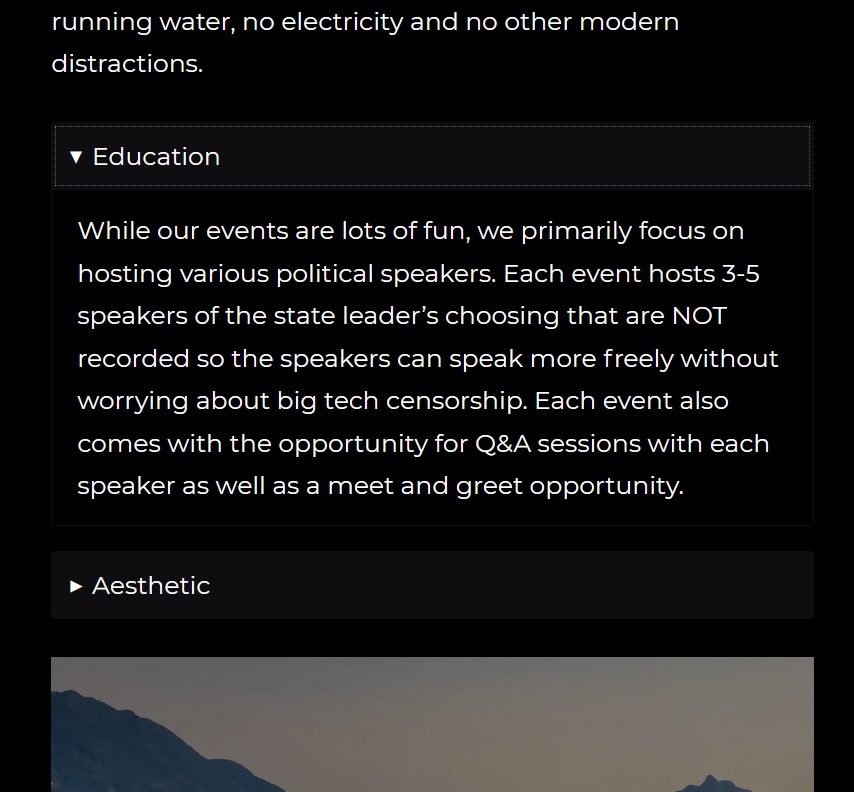
Task: Click the empty part of the Aesthetic bar
Action: pos(512,586)
